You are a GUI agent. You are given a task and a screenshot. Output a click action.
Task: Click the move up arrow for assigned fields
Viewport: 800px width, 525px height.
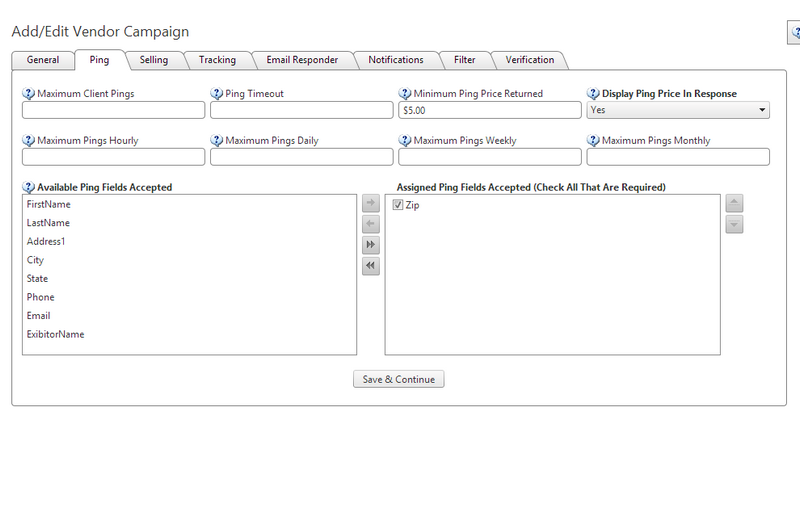point(734,204)
